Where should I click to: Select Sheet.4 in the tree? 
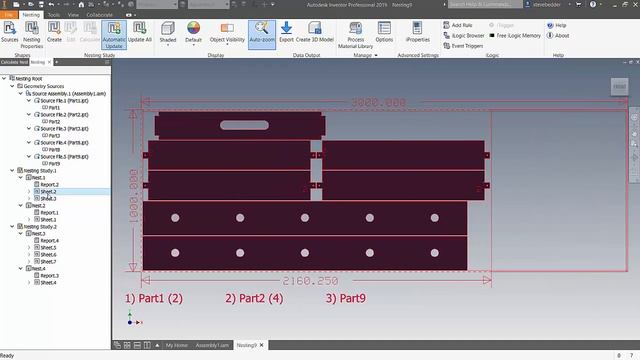point(48,282)
